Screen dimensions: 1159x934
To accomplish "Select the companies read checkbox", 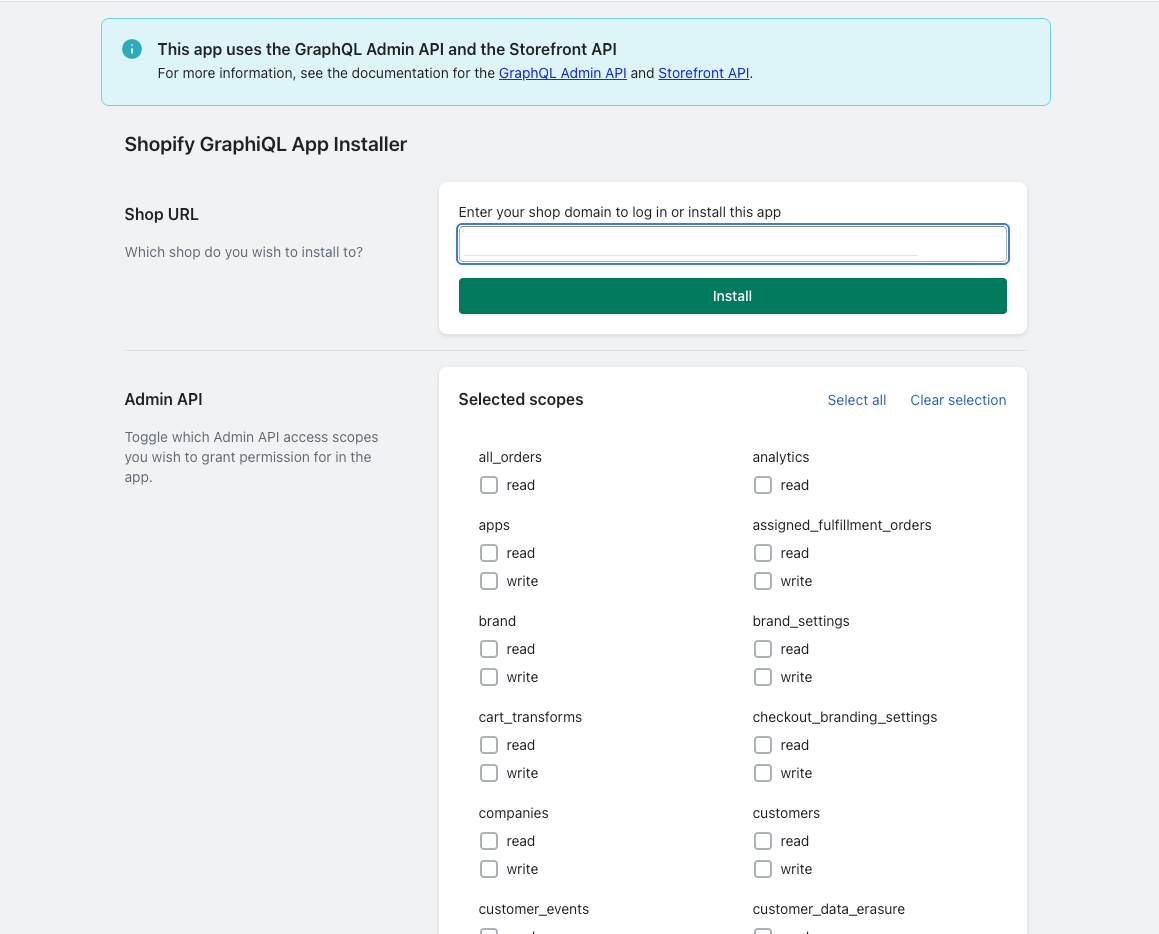I will (489, 841).
